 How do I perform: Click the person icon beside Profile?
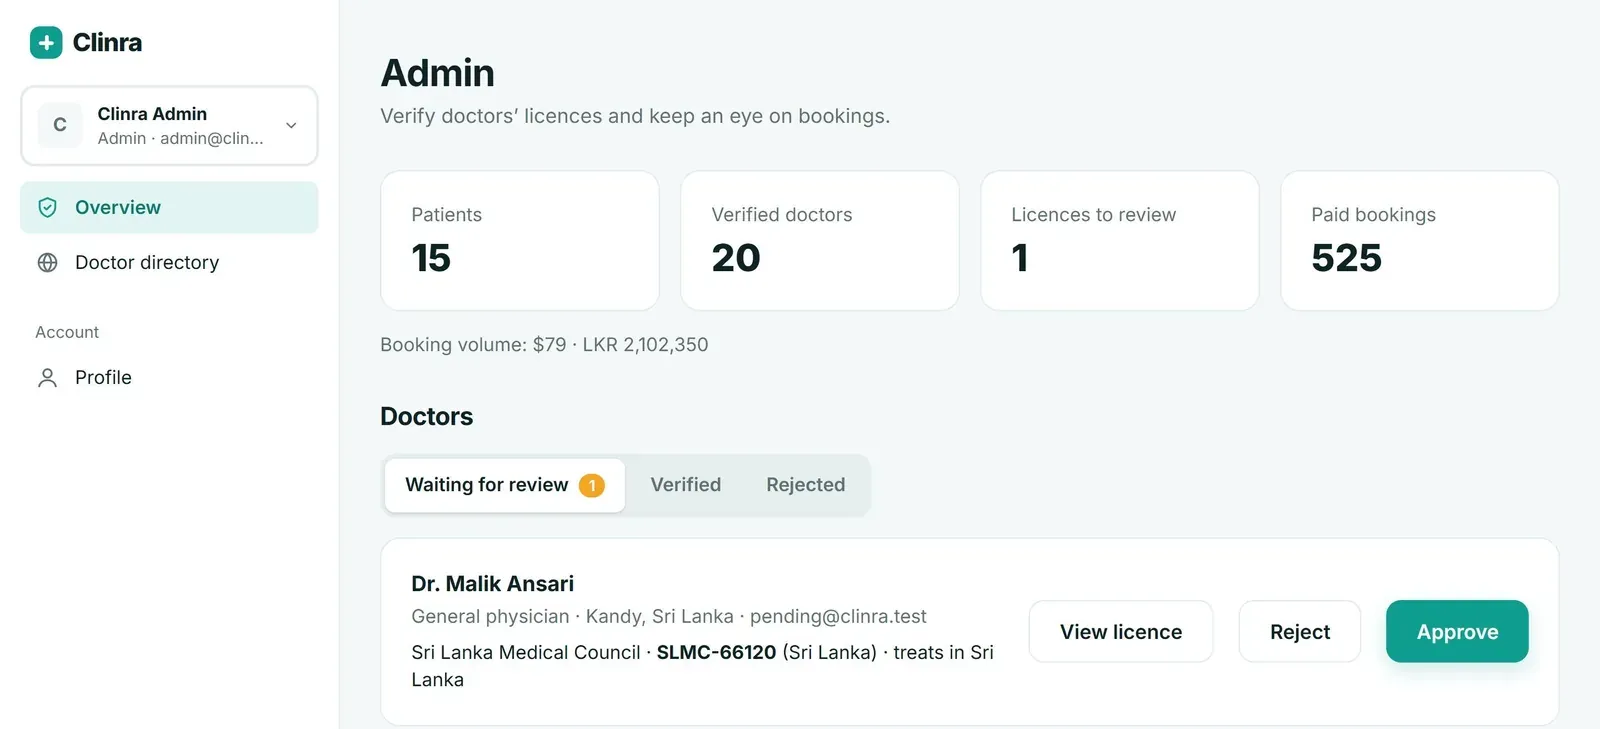47,377
